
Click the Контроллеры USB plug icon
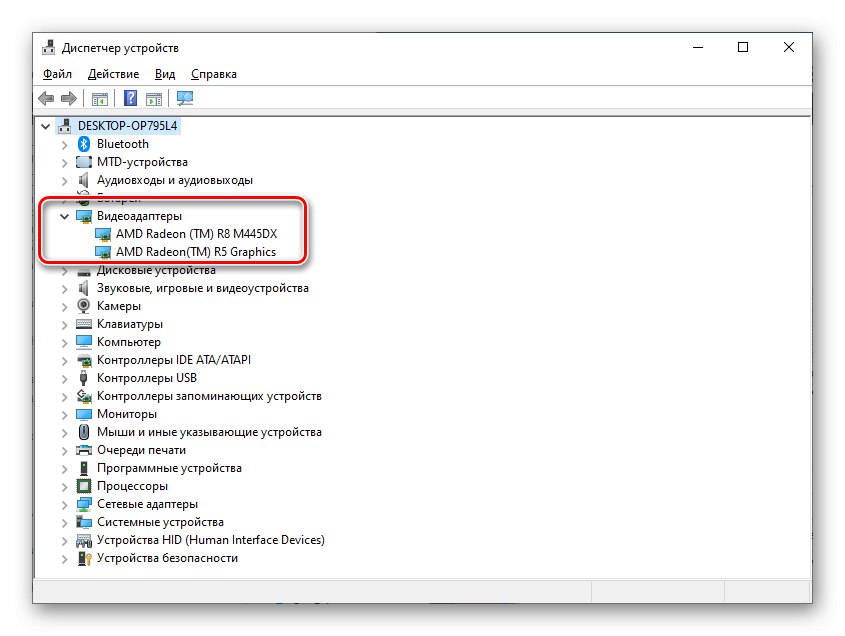83,378
